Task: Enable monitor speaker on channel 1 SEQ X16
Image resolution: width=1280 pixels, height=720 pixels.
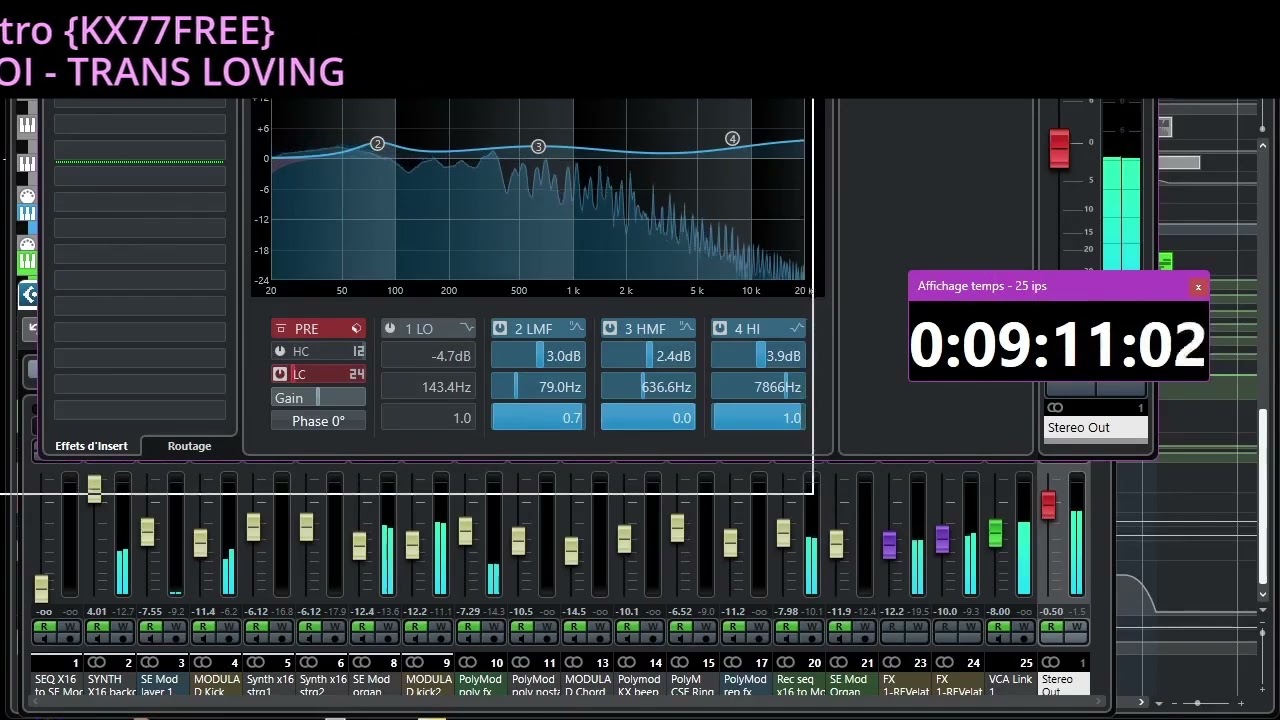Action: coord(43,639)
